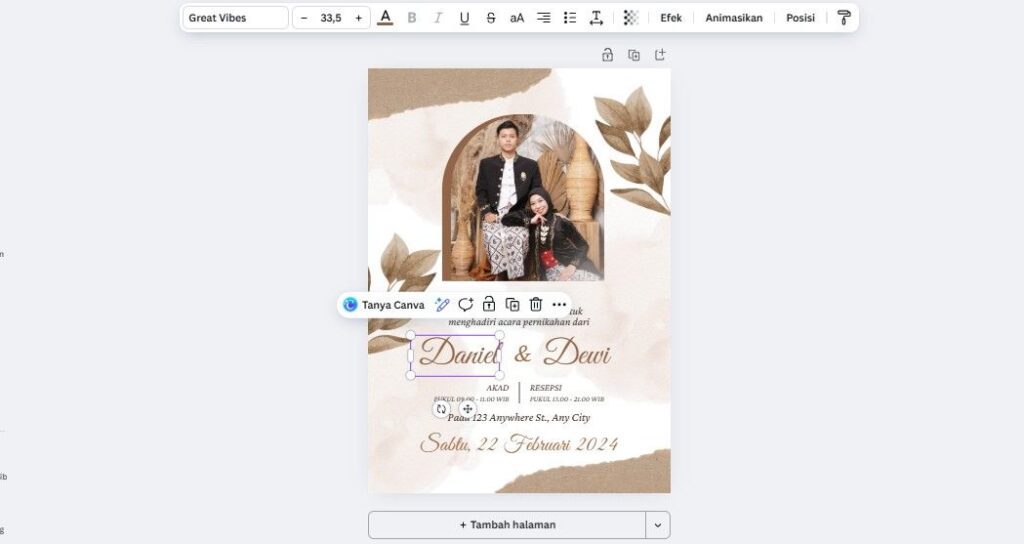The height and width of the screenshot is (544, 1024).
Task: Expand the dropdown next to Tambah halaman
Action: coord(658,524)
